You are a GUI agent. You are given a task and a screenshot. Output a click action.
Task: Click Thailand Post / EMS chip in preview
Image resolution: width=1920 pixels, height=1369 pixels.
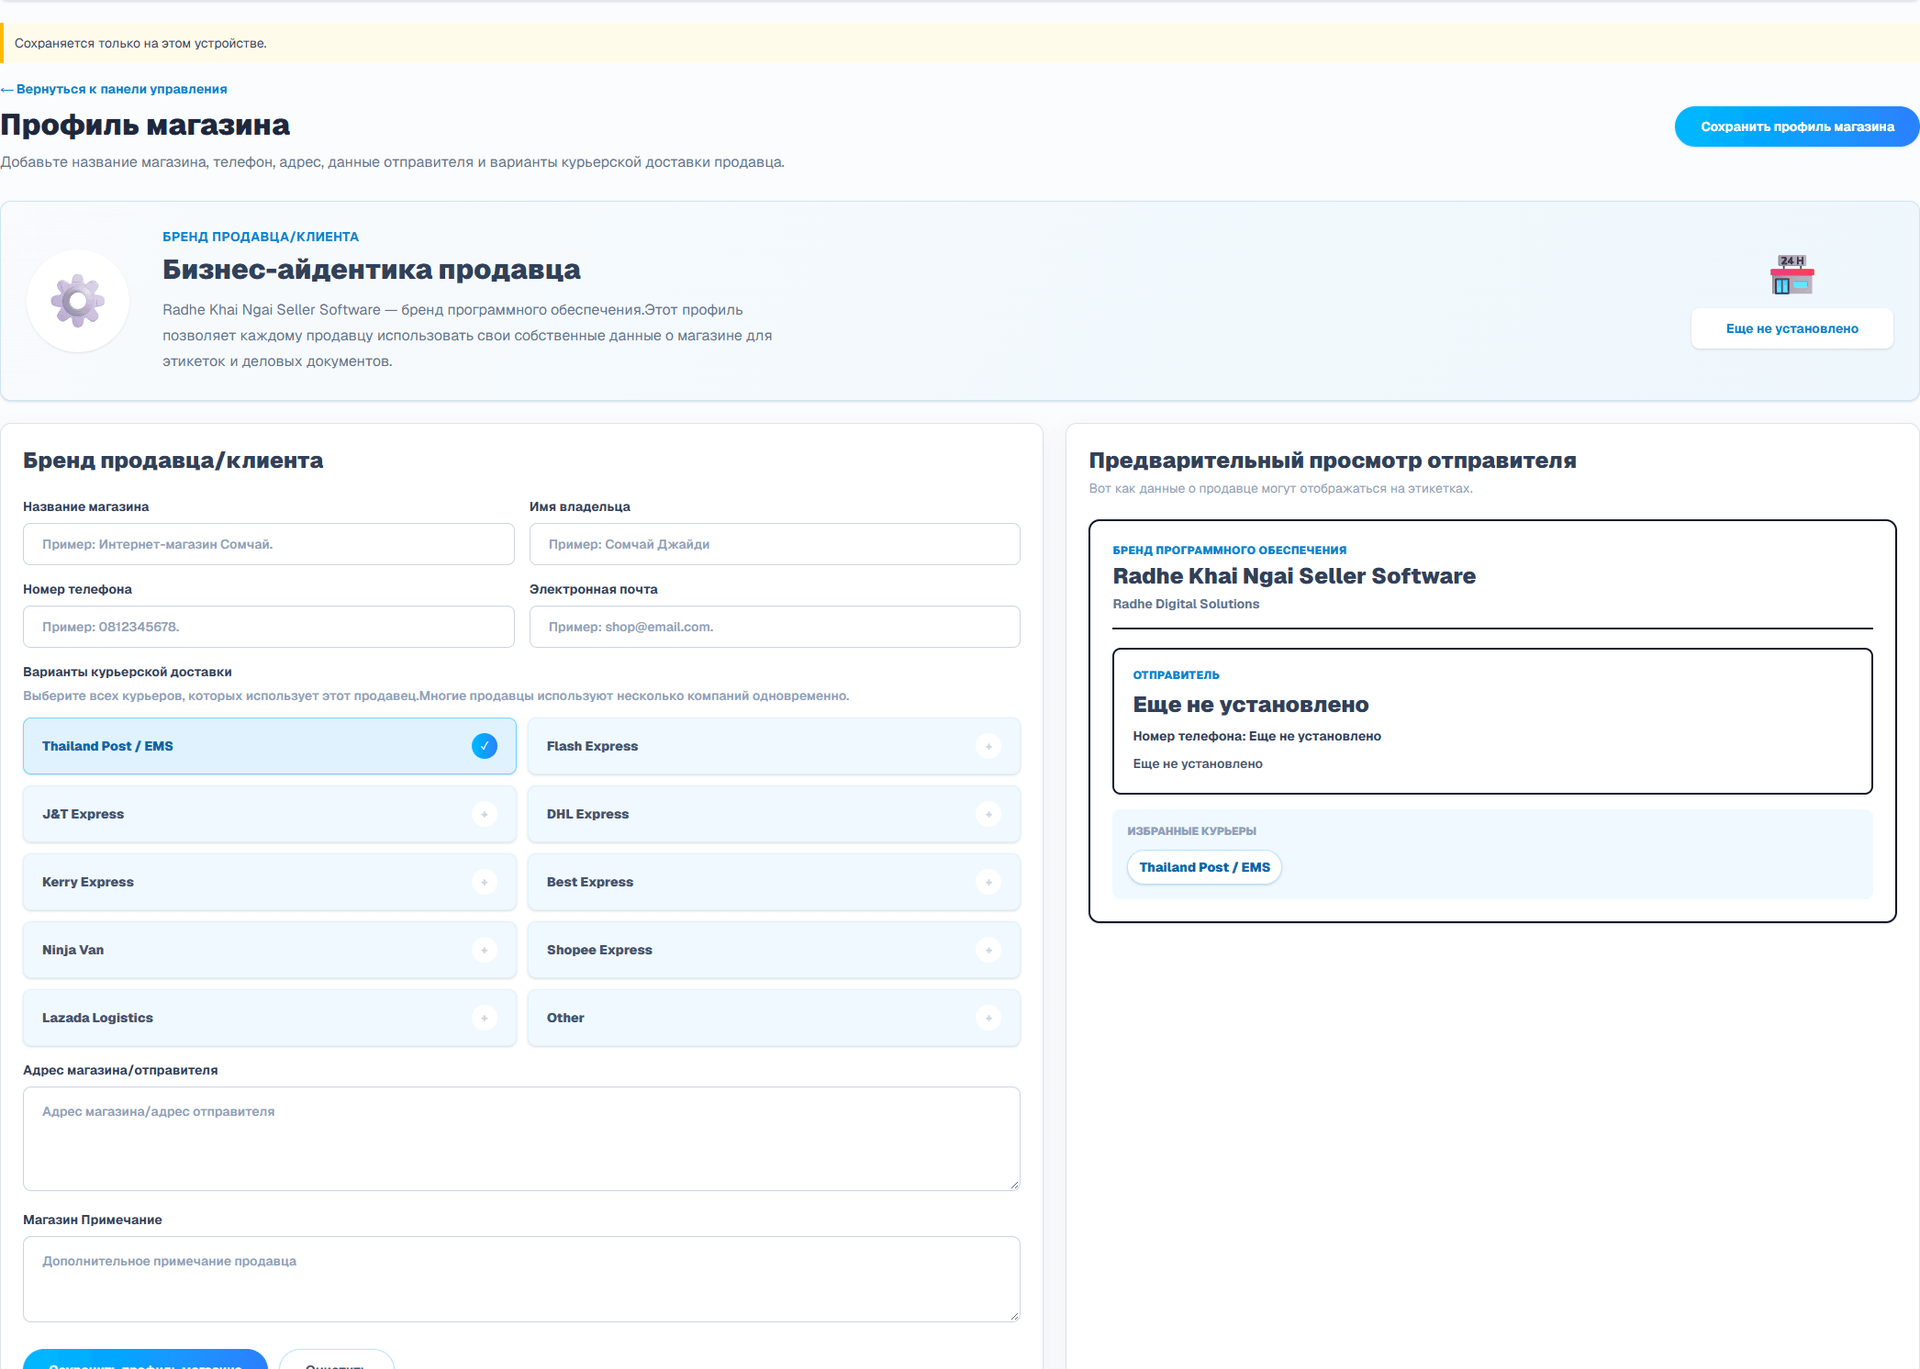pos(1204,867)
